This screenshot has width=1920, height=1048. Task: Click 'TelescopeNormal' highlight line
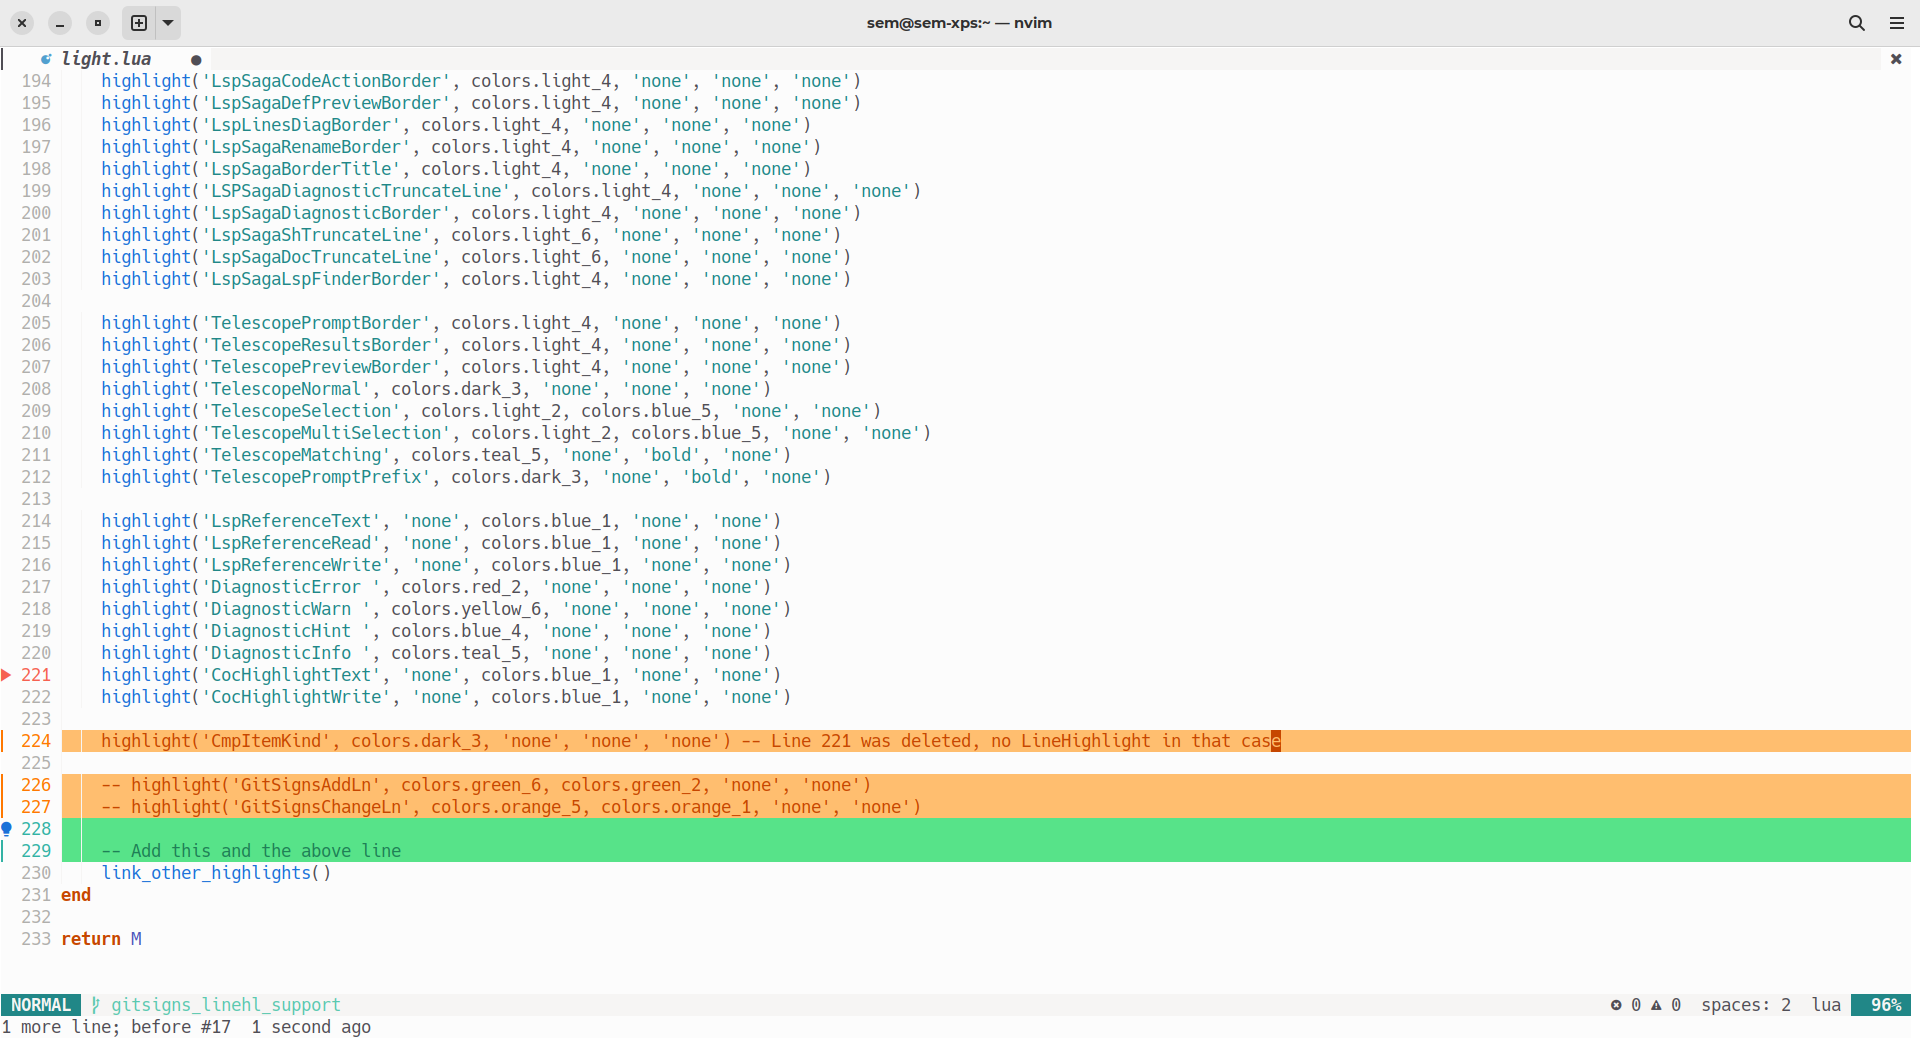coord(436,389)
